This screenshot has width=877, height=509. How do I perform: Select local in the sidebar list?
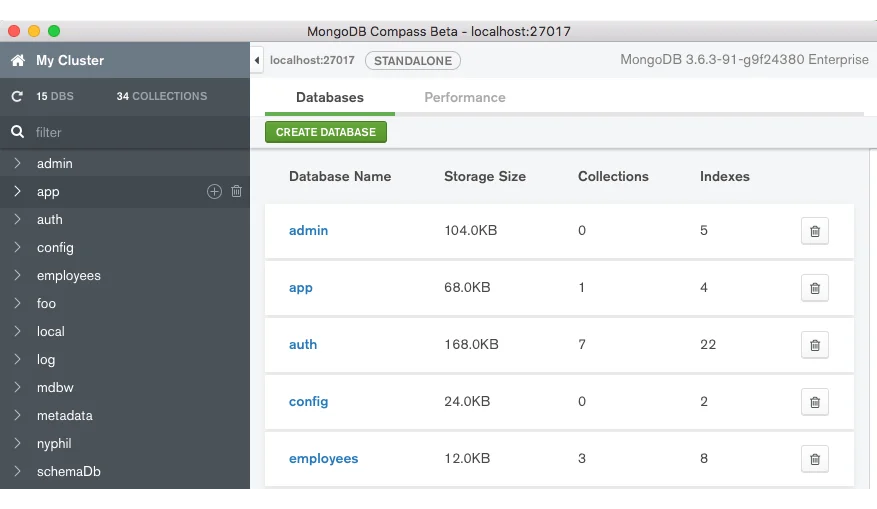tap(51, 331)
